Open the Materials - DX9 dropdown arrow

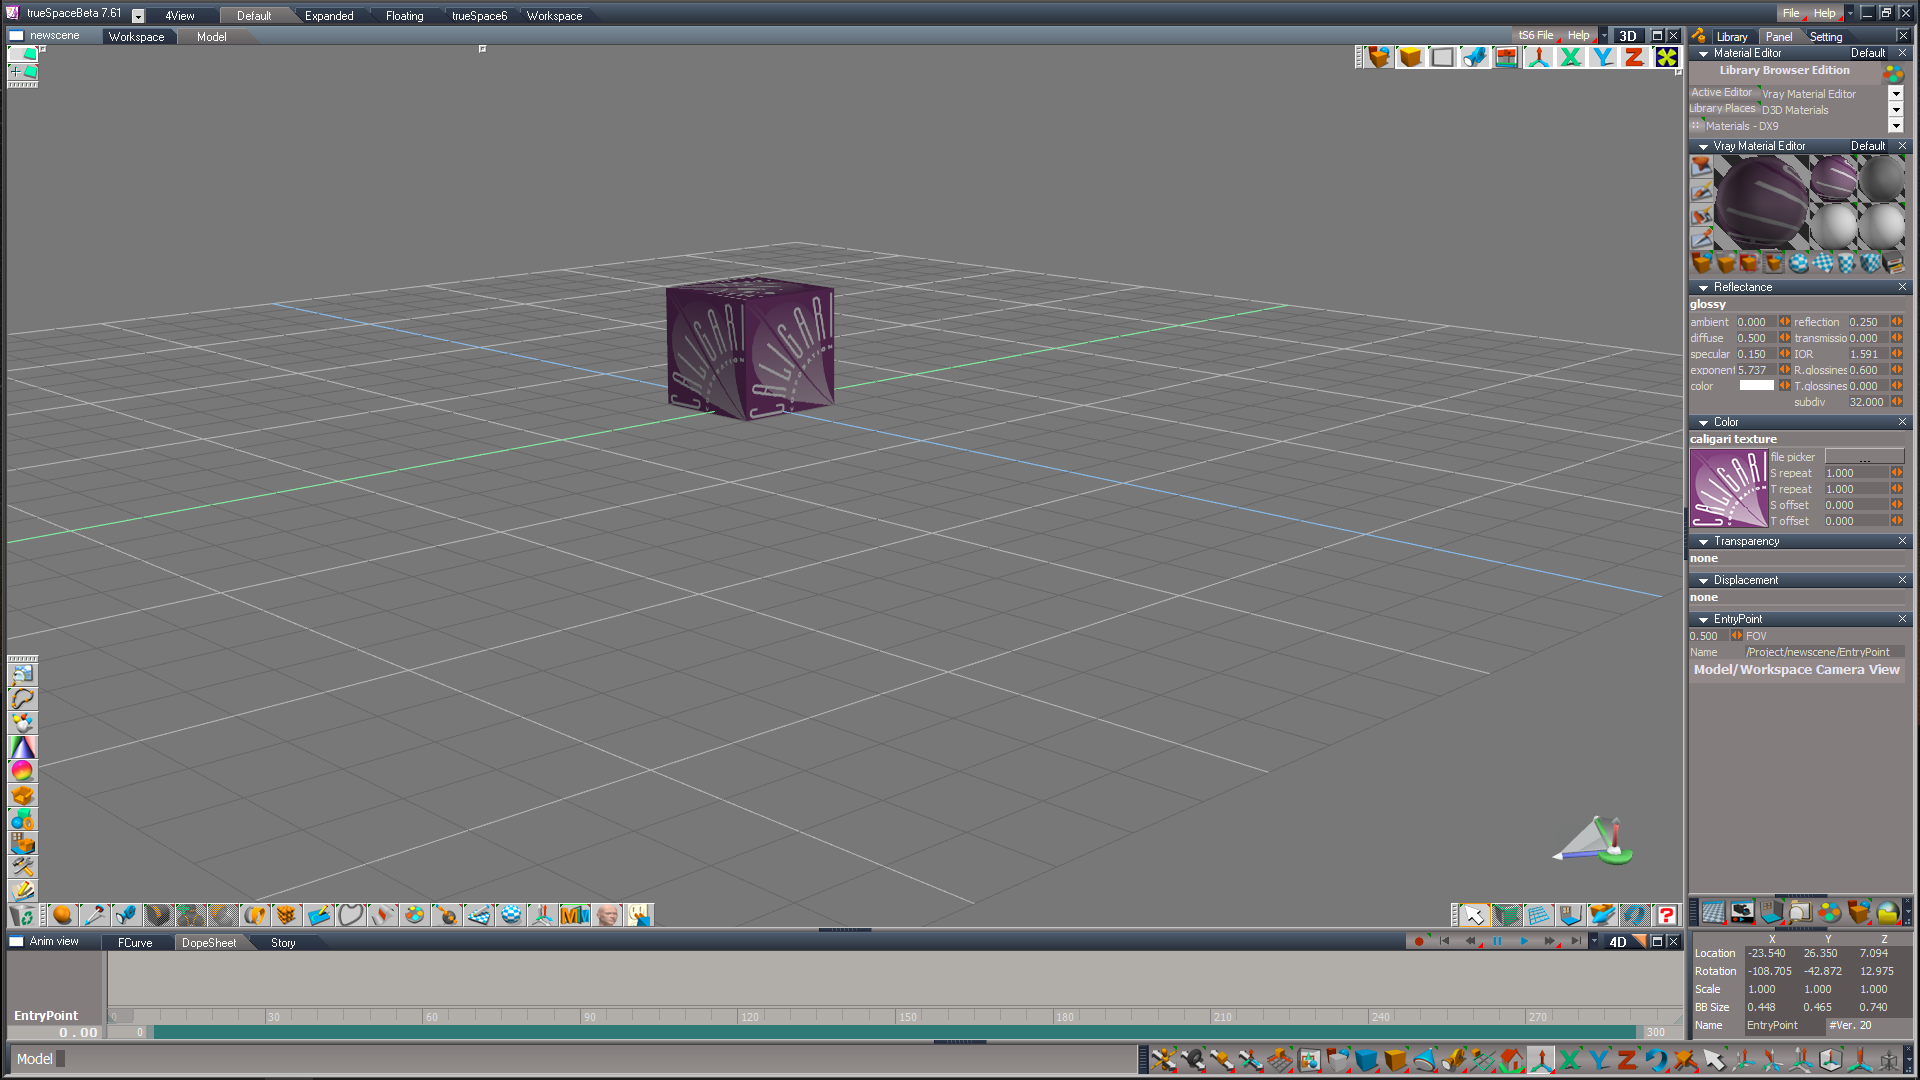pyautogui.click(x=1895, y=125)
